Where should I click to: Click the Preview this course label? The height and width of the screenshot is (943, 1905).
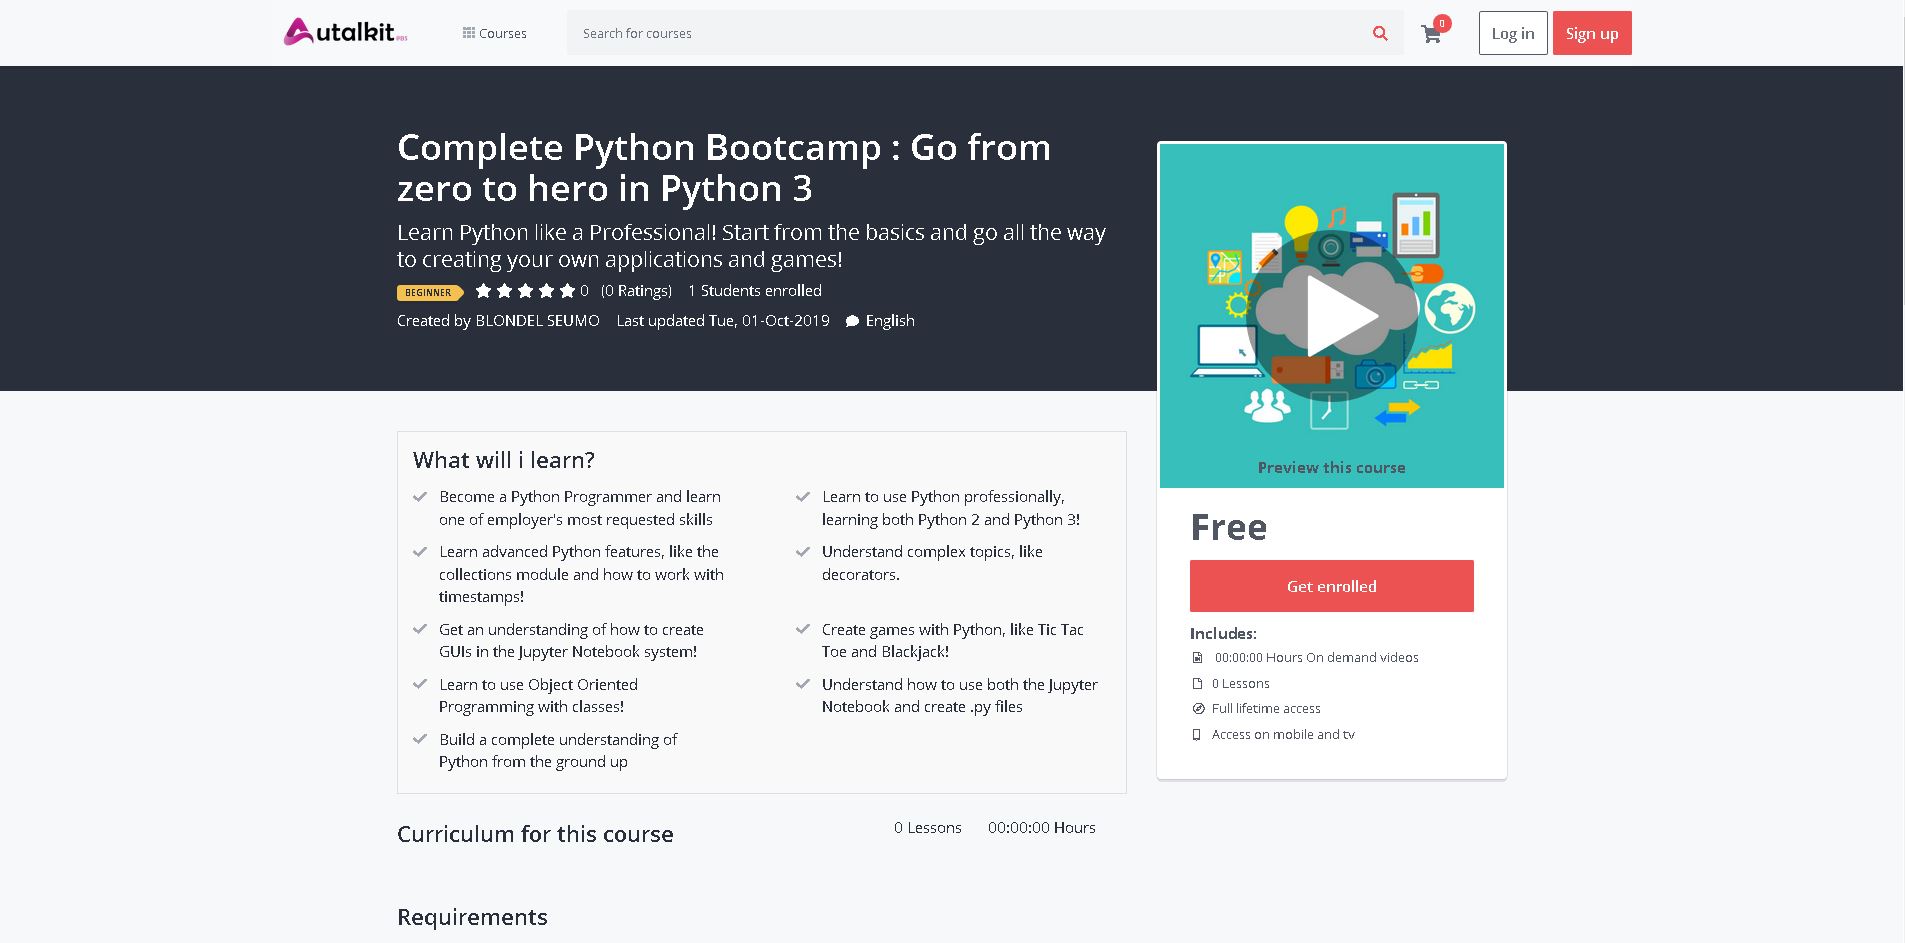[1331, 467]
